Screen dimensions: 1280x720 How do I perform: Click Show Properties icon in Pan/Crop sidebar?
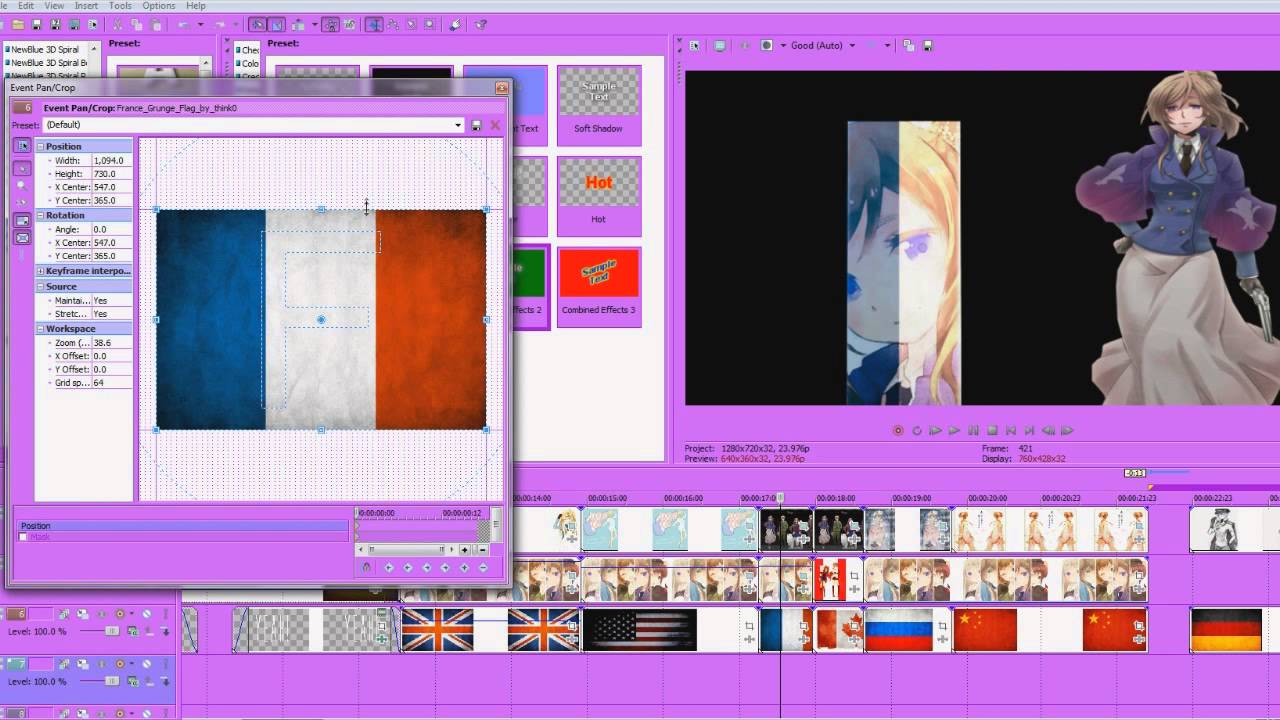pos(22,146)
